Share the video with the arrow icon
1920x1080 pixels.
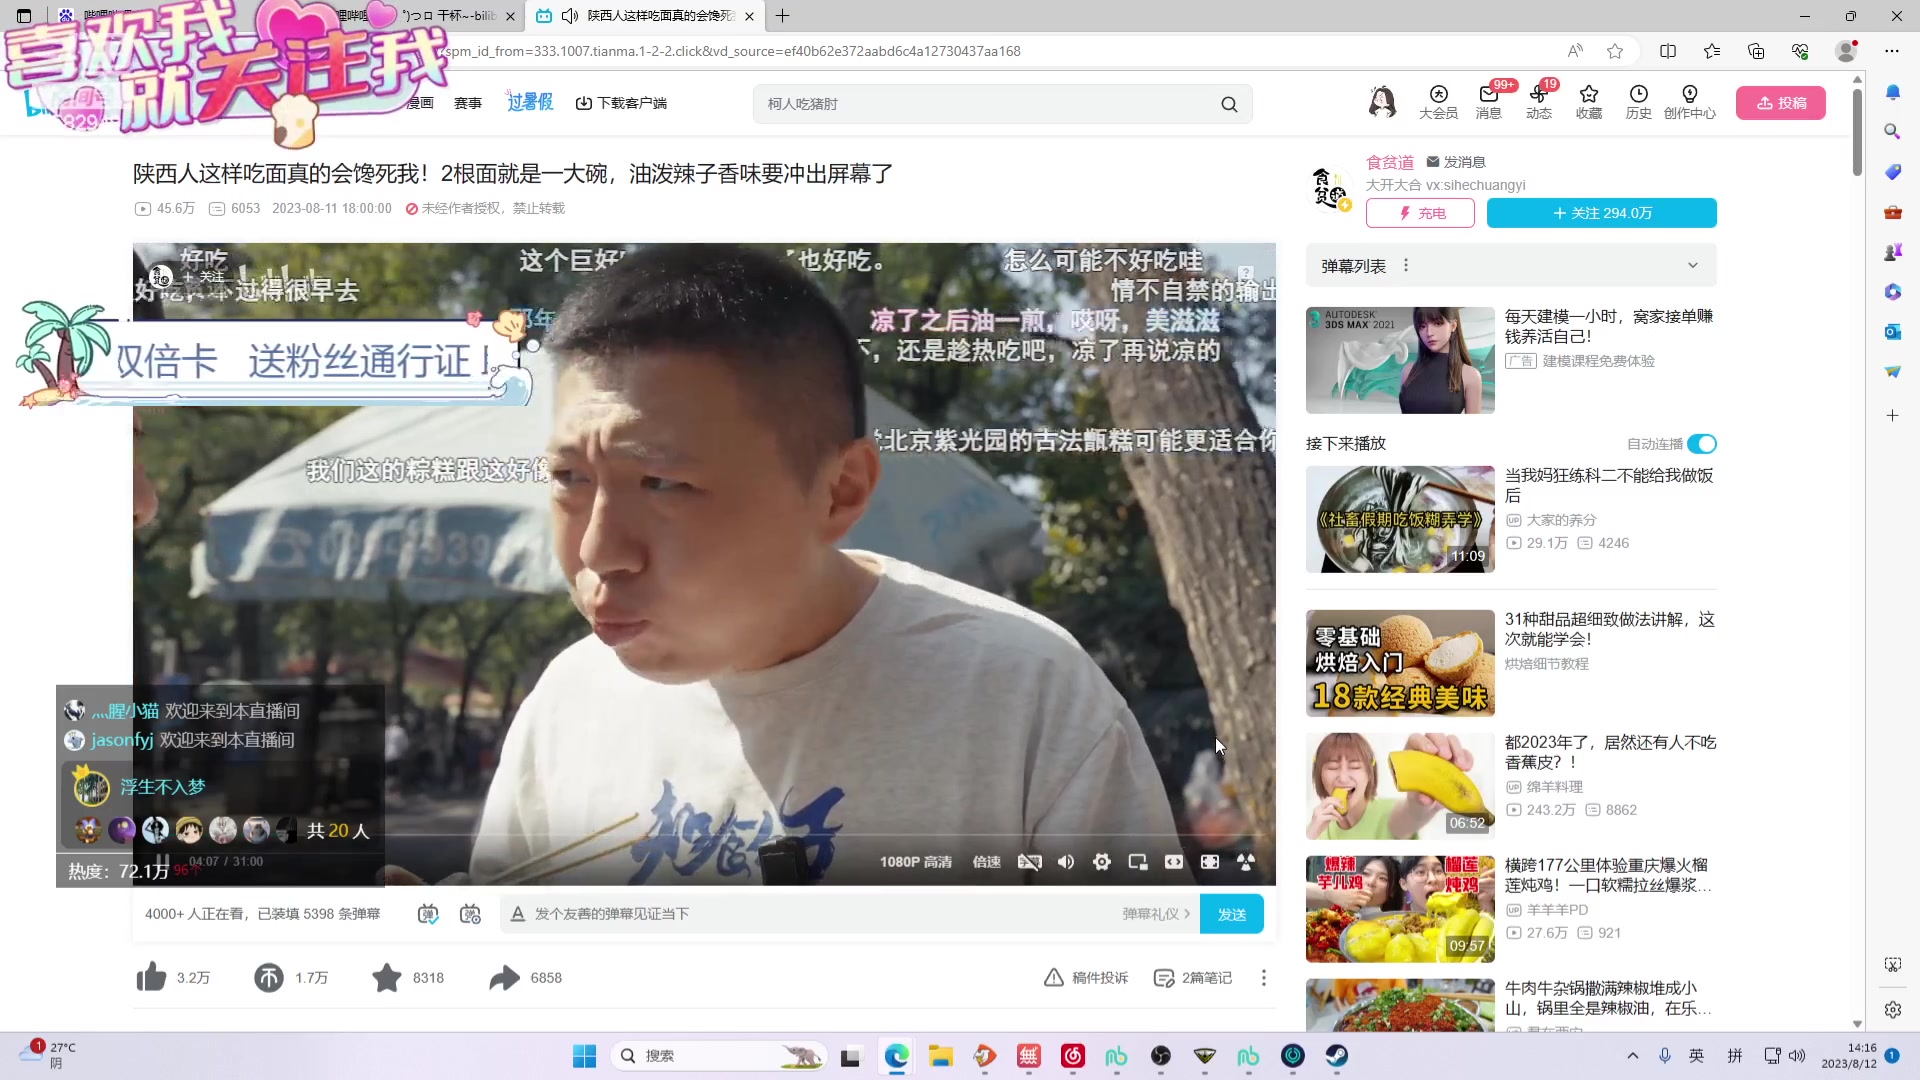click(505, 977)
